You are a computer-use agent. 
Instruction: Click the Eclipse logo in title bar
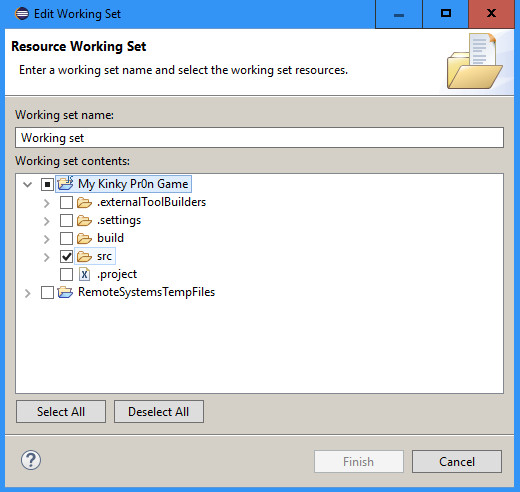22,14
